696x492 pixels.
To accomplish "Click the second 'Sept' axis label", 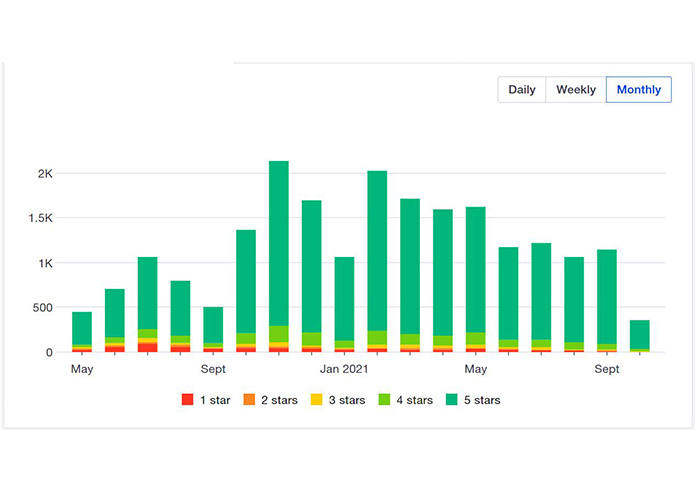I will pos(607,369).
